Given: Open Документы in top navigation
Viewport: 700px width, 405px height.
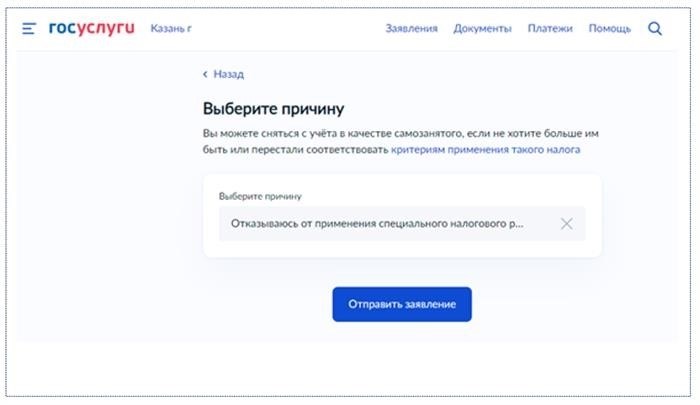Looking at the screenshot, I should tap(483, 29).
